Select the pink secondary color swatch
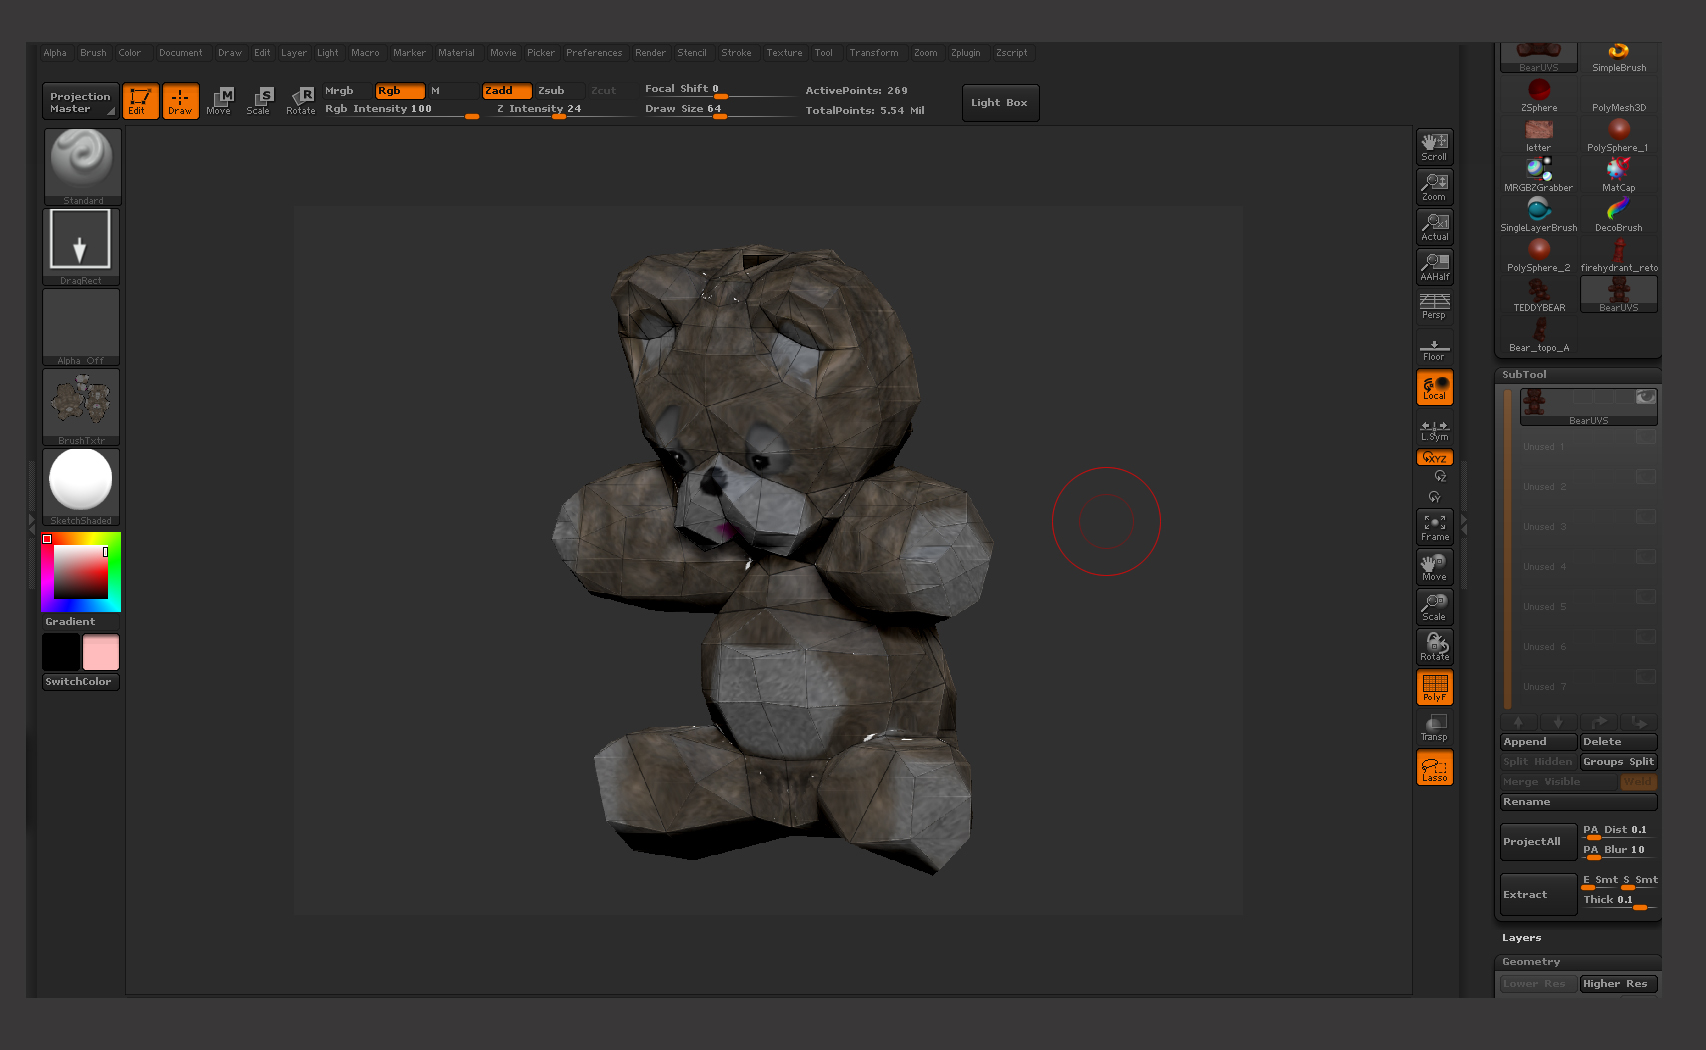The image size is (1706, 1050). pyautogui.click(x=101, y=652)
